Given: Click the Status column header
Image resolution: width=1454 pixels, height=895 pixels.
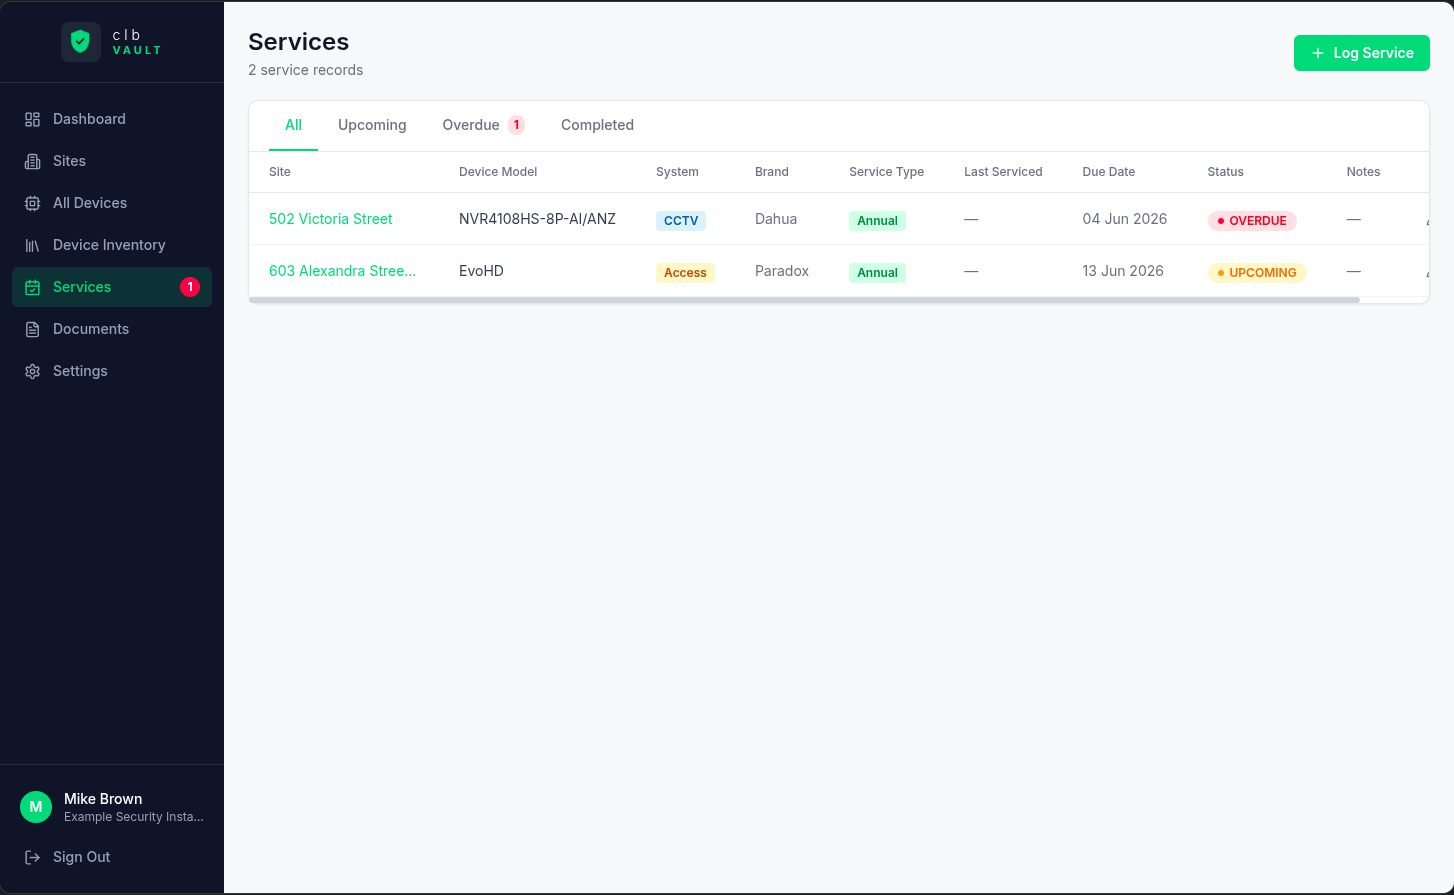Looking at the screenshot, I should click(1226, 172).
